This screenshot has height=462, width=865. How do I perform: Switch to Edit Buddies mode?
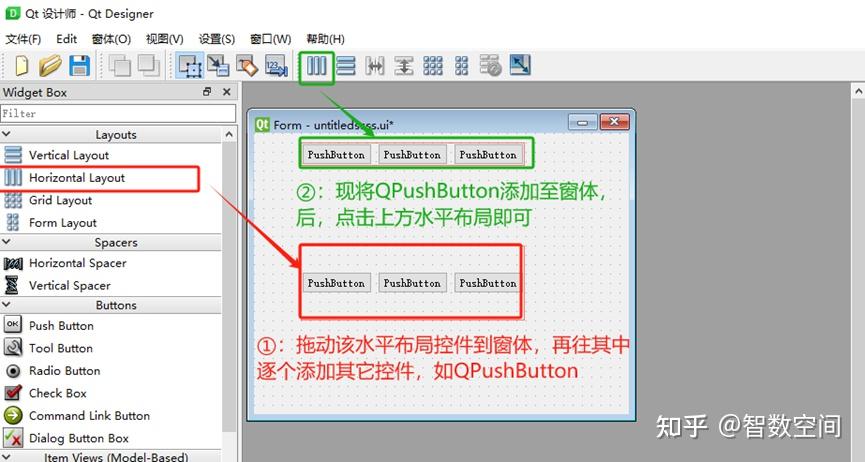pyautogui.click(x=247, y=66)
